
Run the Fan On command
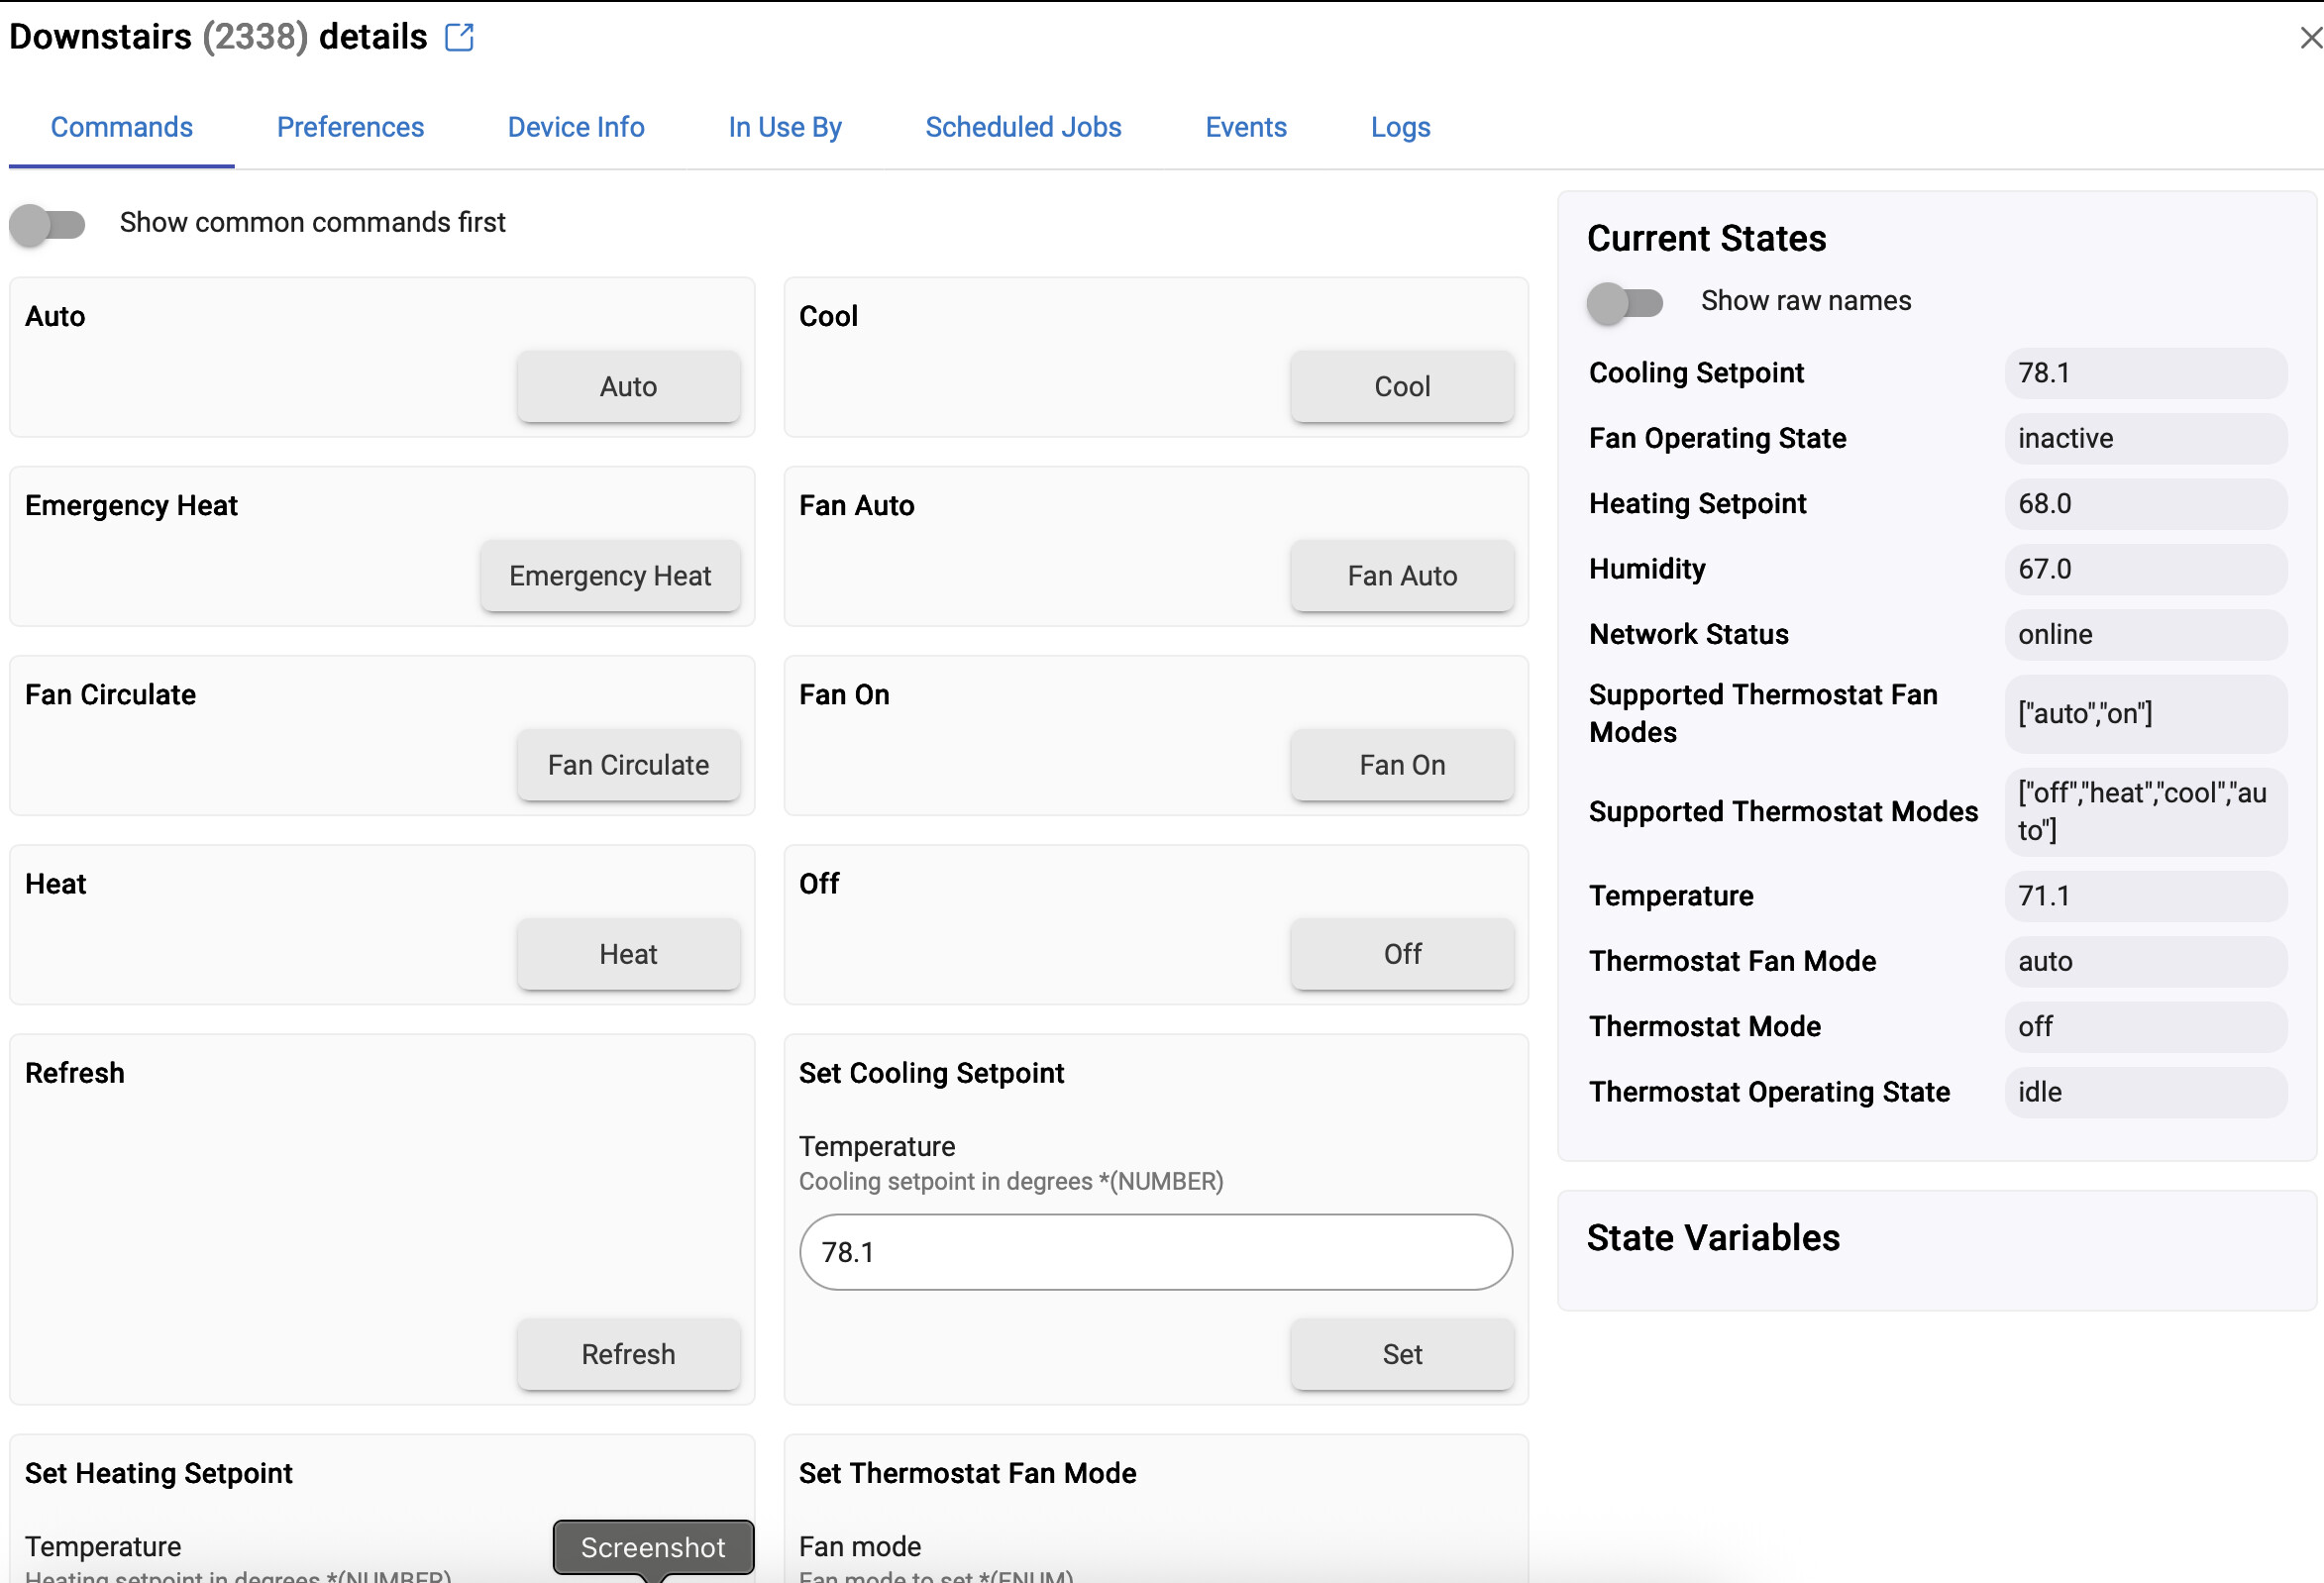(x=1402, y=764)
